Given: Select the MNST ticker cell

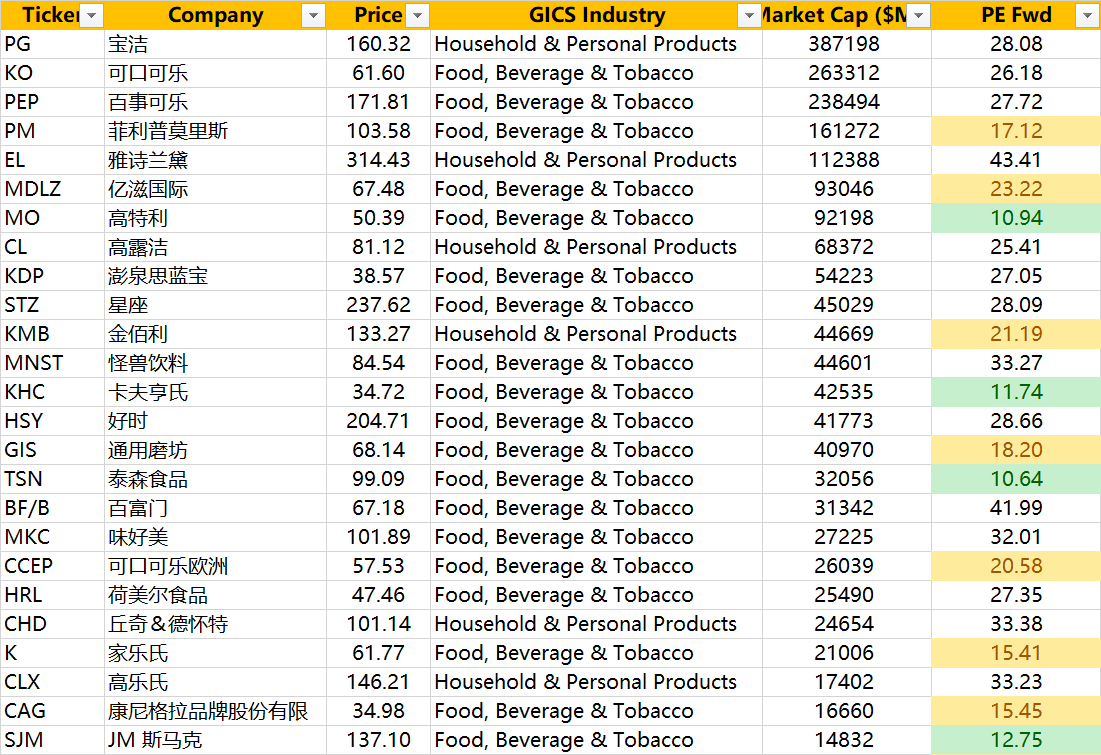Looking at the screenshot, I should (x=53, y=363).
